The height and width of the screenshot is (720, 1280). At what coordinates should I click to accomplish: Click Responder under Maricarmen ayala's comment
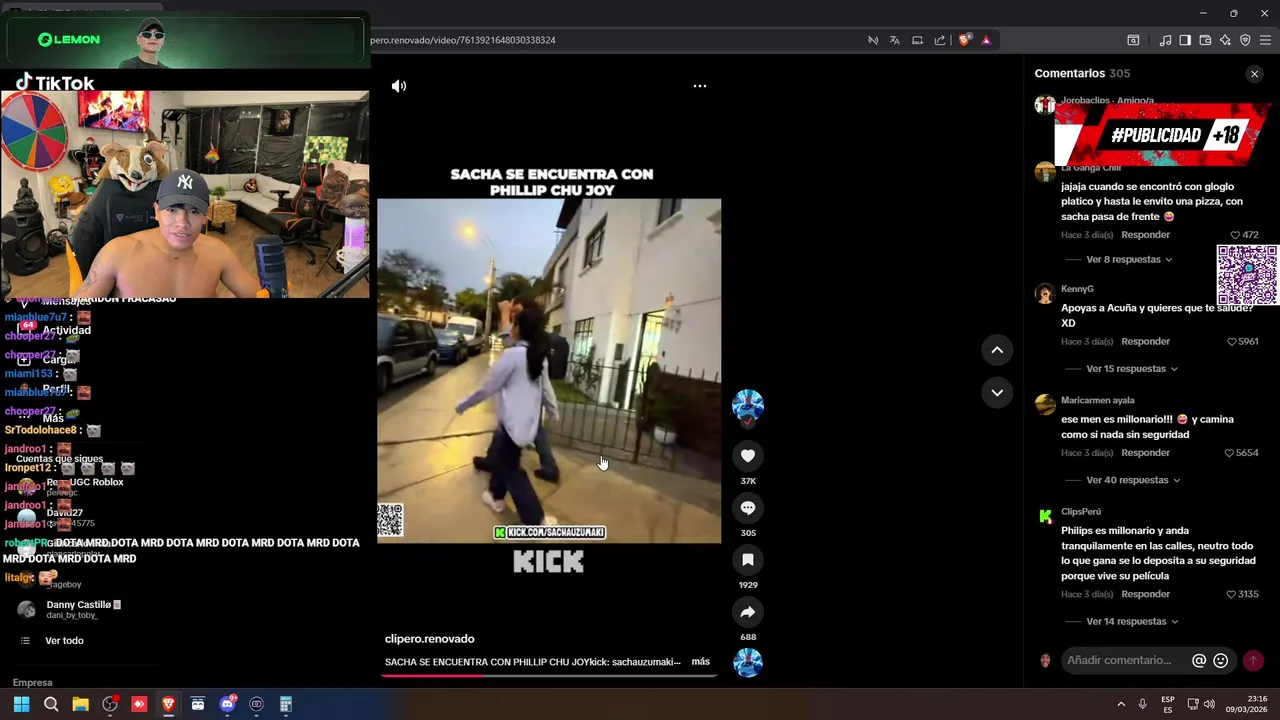coord(1145,453)
